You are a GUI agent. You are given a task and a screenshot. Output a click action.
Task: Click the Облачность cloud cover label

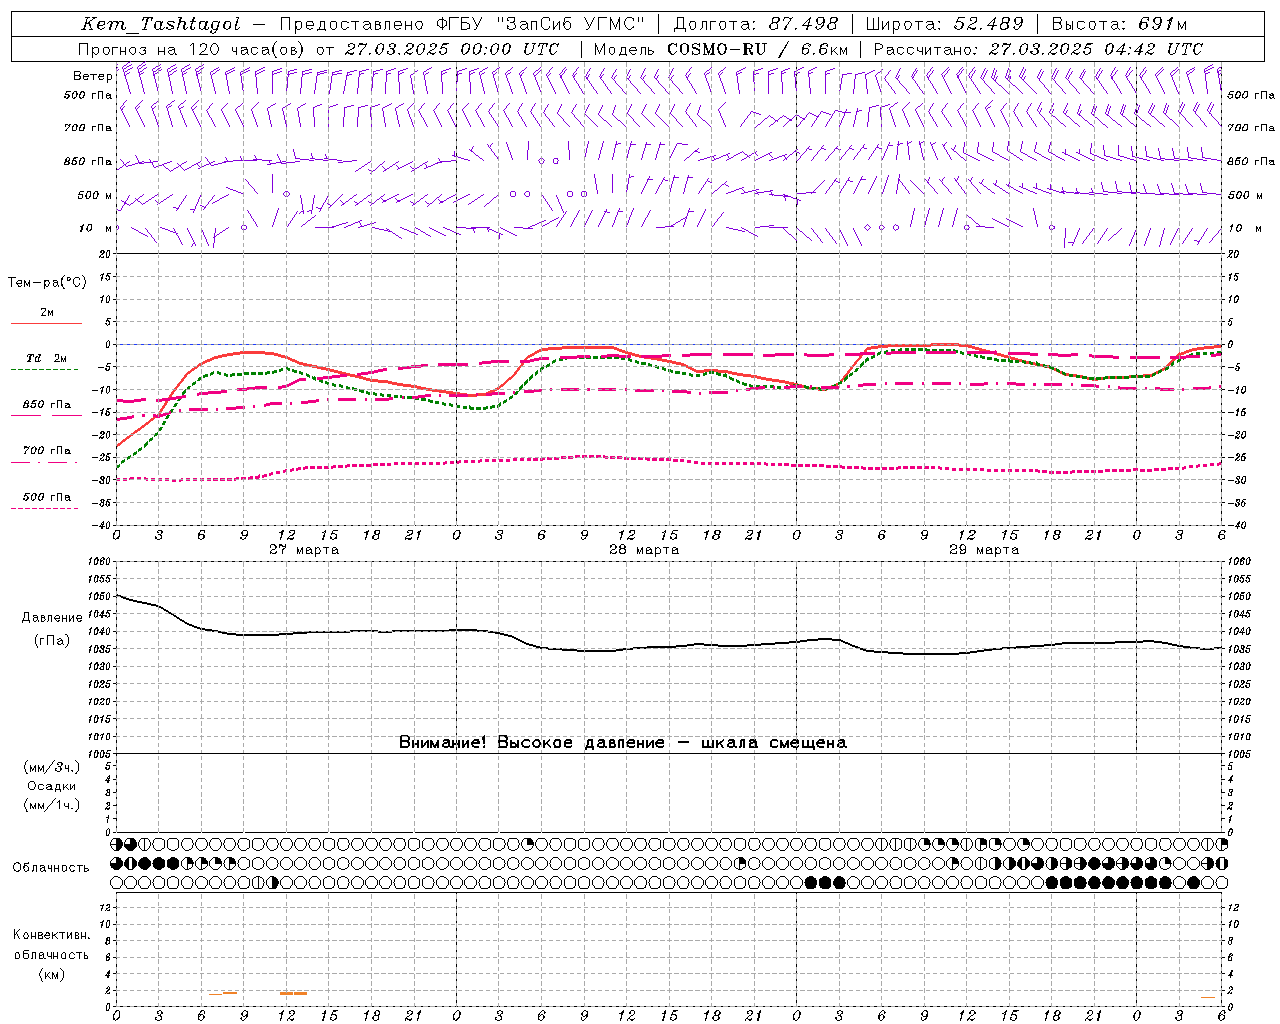51,867
